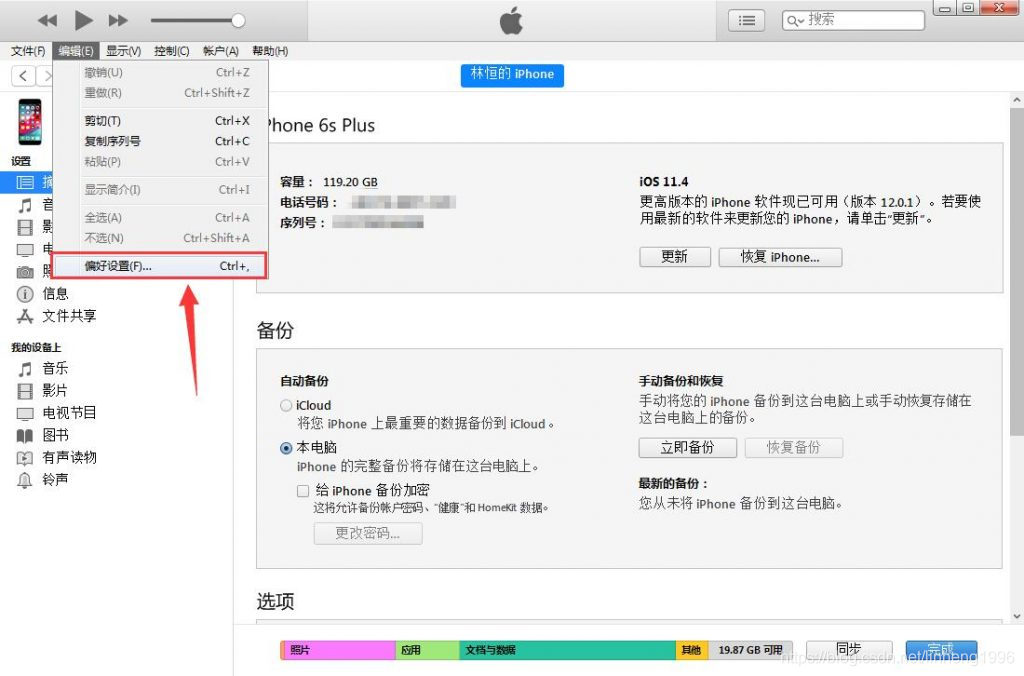This screenshot has height=676, width=1024.
Task: Click the 19.87 GB 可用 free space label
Action: point(750,650)
